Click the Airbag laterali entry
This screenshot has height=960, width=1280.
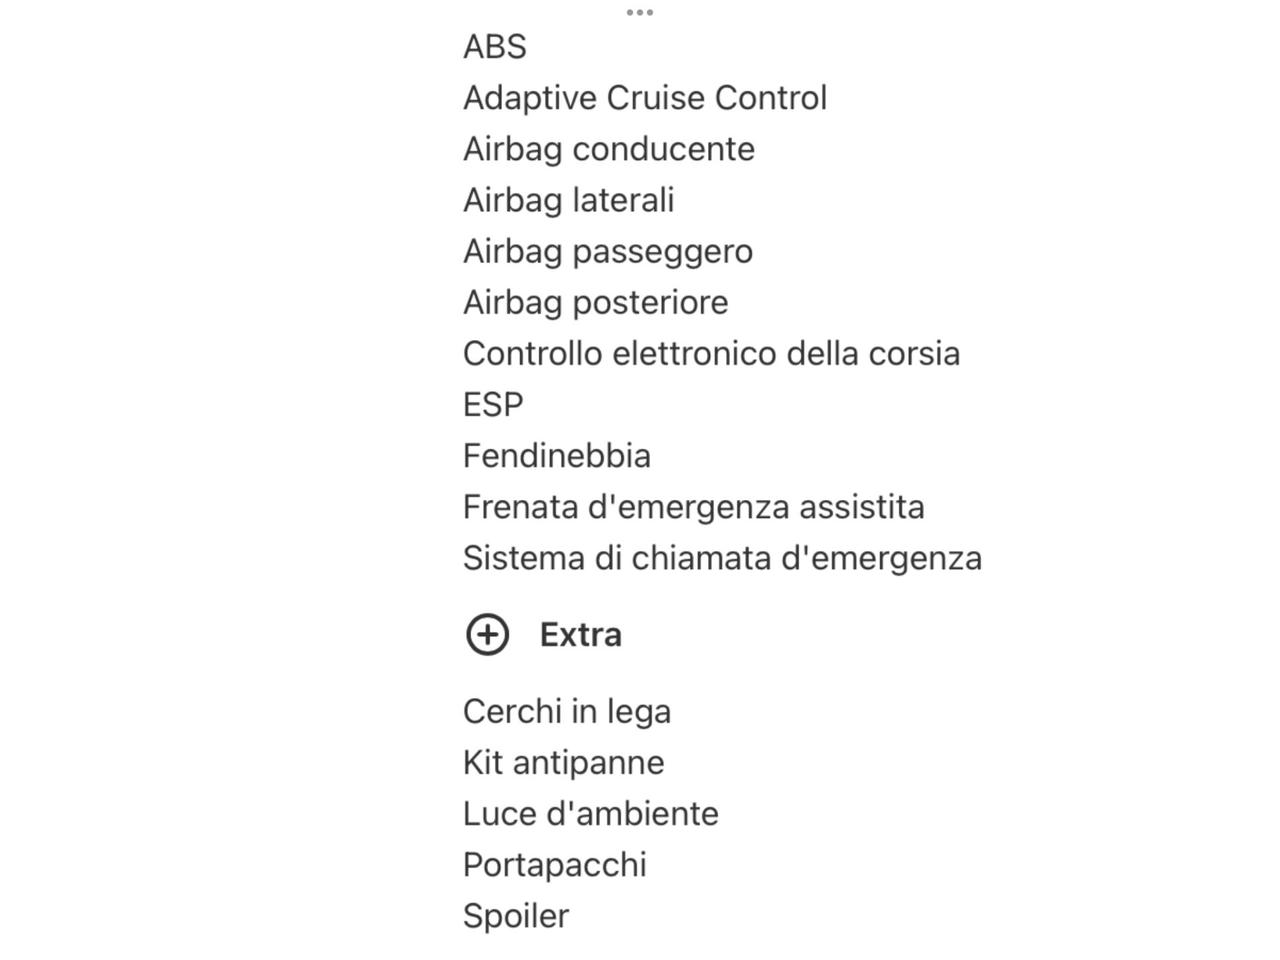pyautogui.click(x=568, y=199)
